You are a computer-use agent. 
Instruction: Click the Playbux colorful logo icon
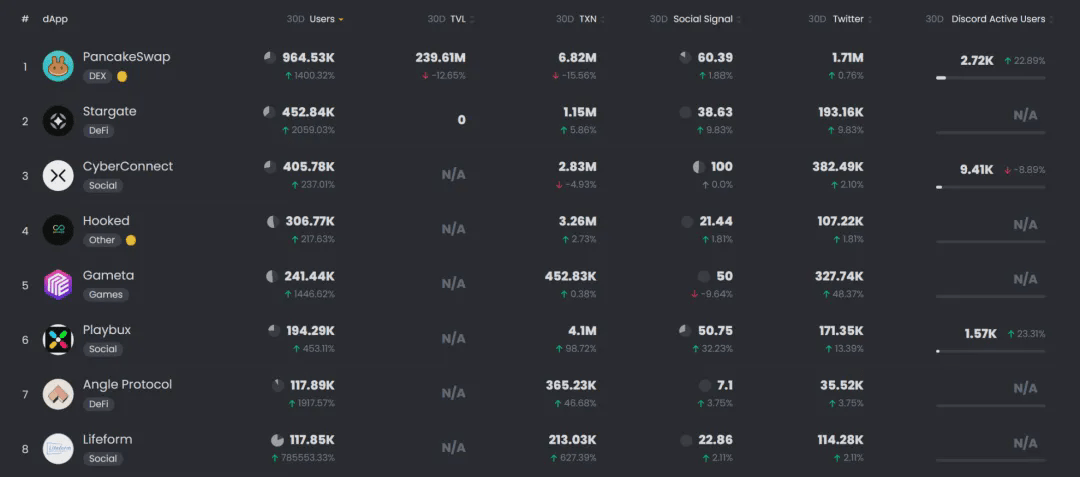(x=58, y=339)
